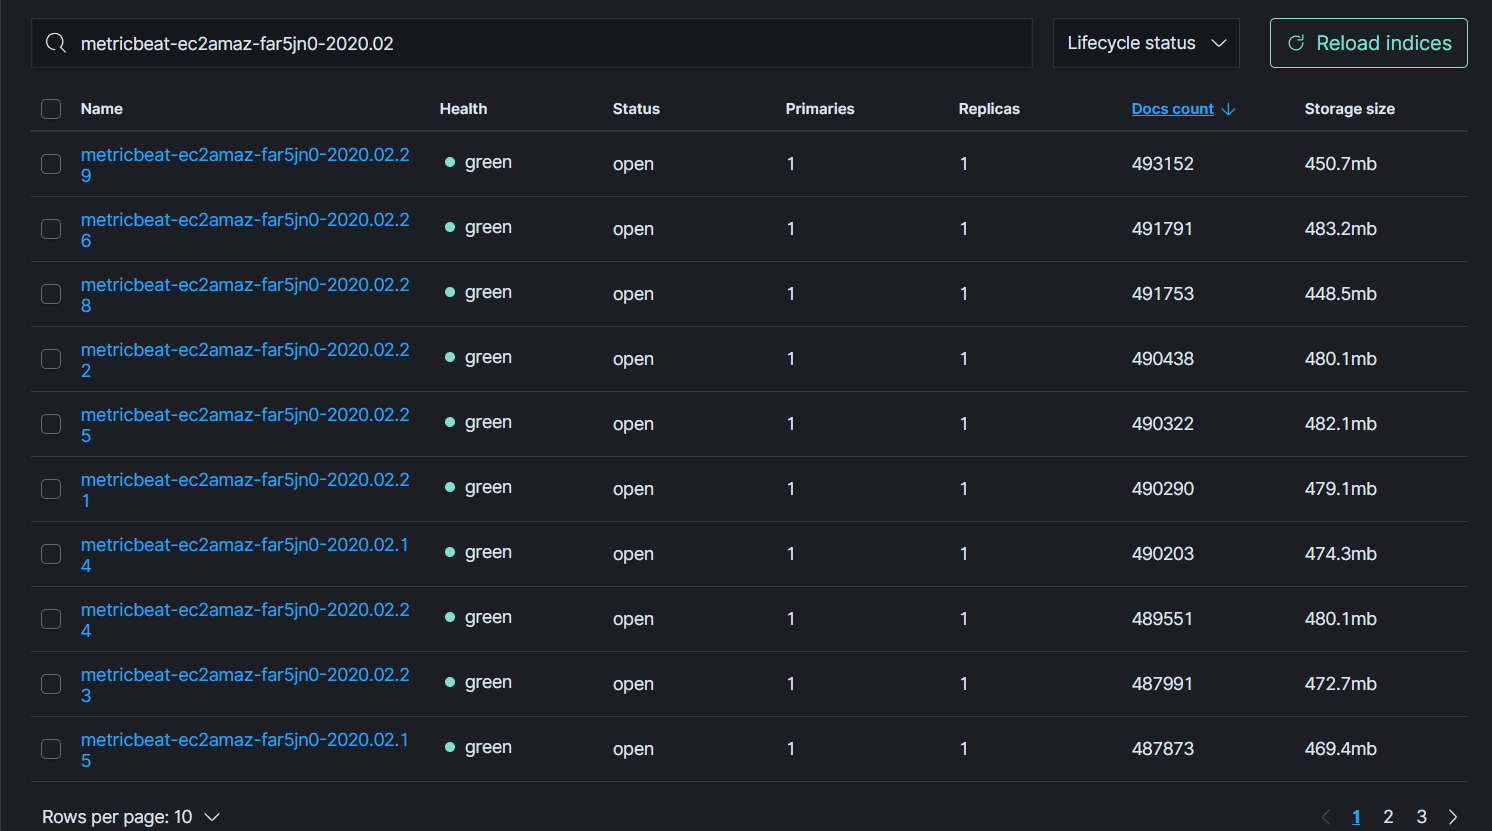Click the open status for index 2020.02.15
The width and height of the screenshot is (1492, 831).
pos(633,749)
